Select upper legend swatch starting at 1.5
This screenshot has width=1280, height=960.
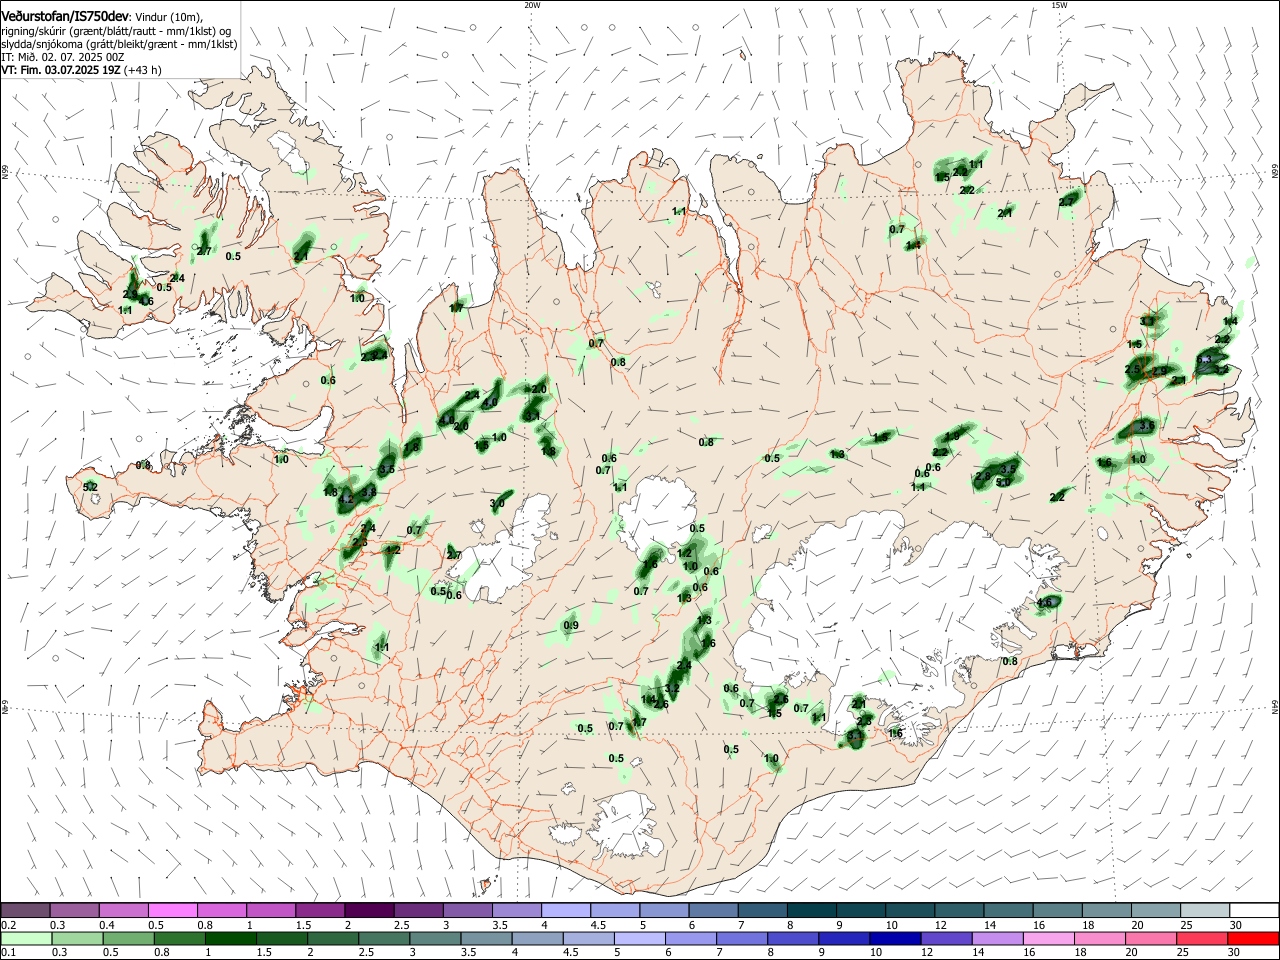click(x=319, y=910)
